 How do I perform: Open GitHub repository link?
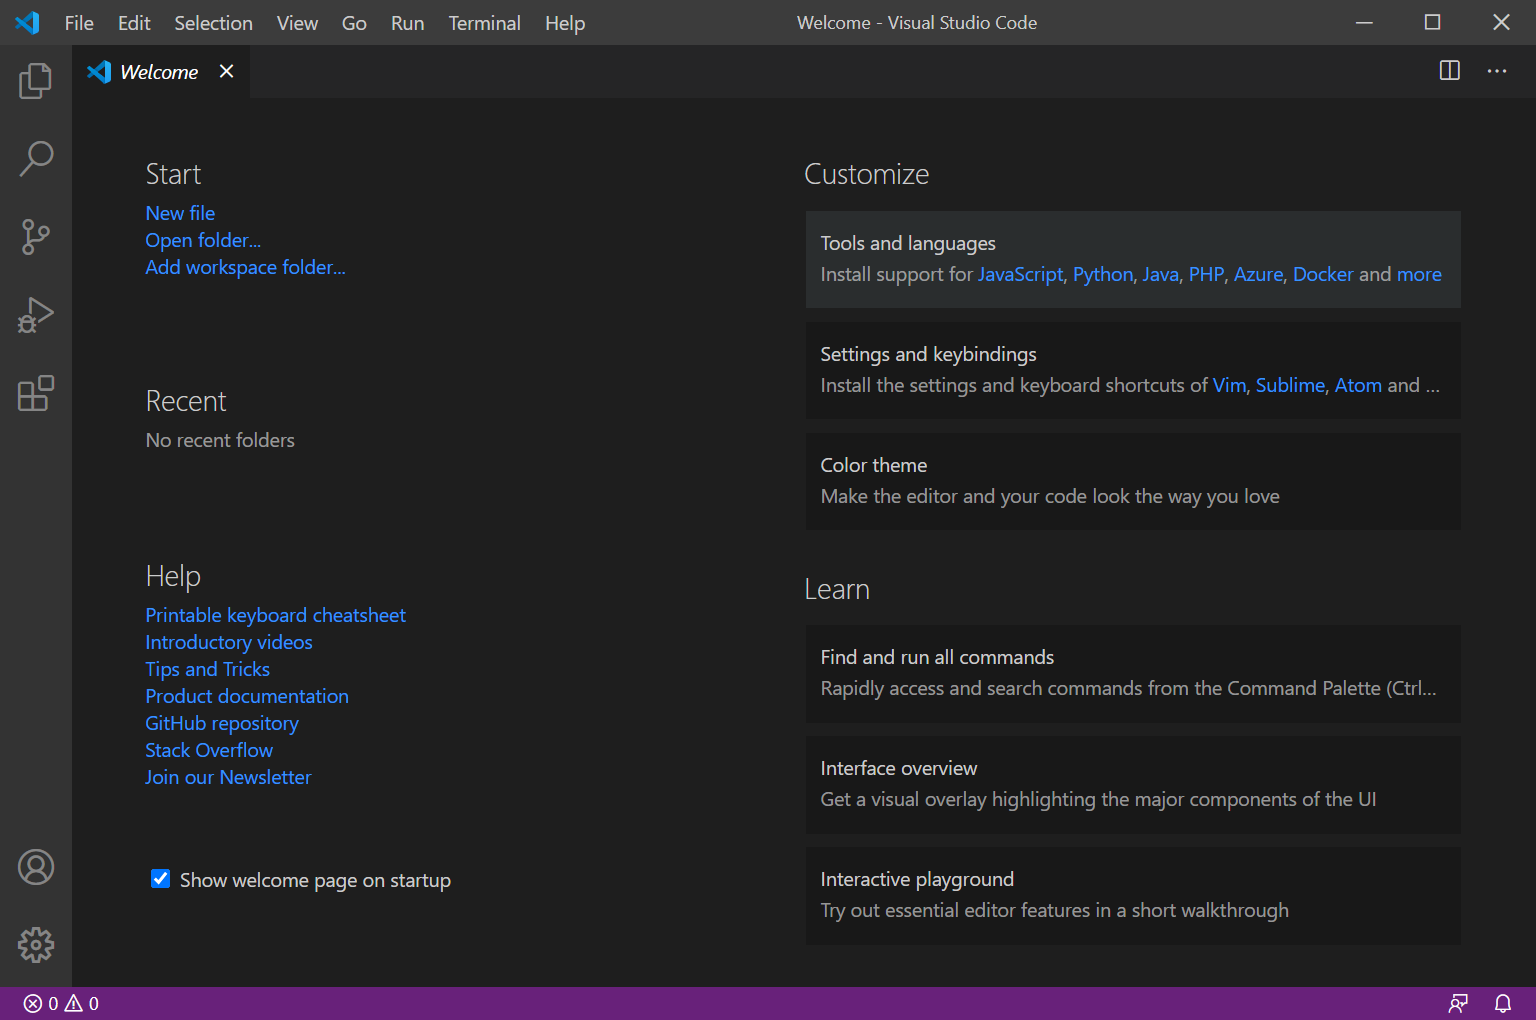pyautogui.click(x=222, y=723)
